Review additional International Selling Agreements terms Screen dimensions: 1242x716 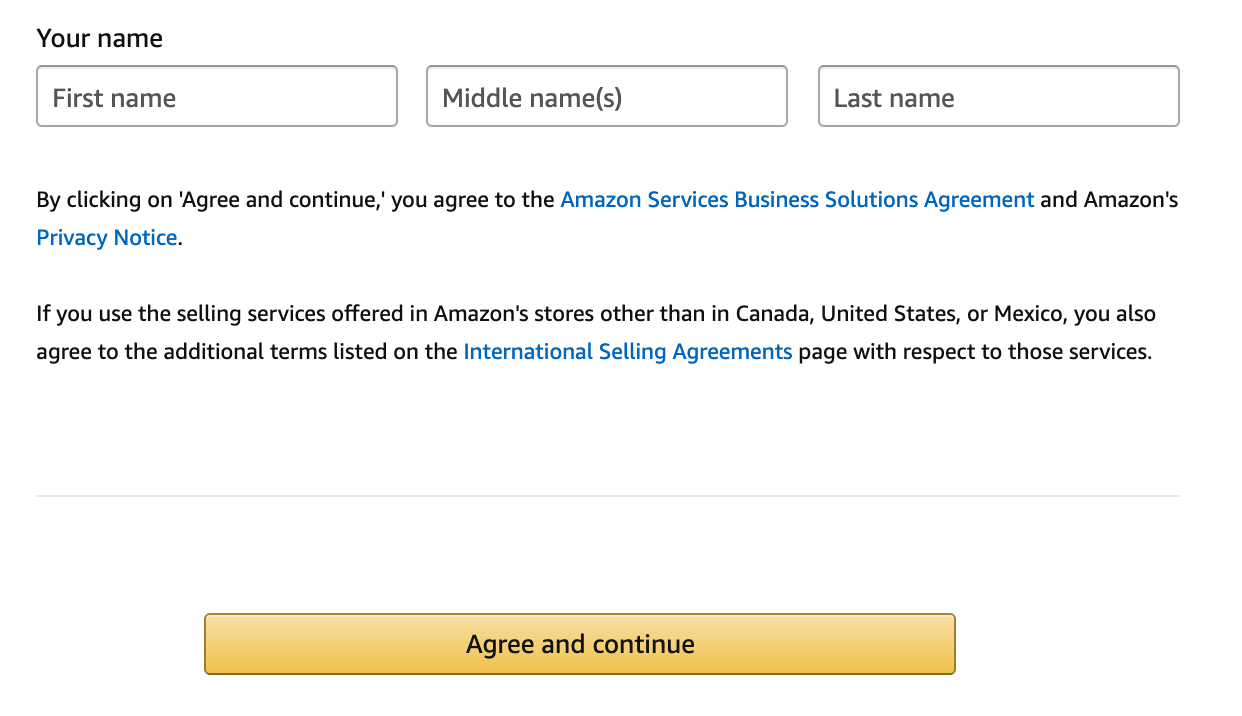coord(627,351)
